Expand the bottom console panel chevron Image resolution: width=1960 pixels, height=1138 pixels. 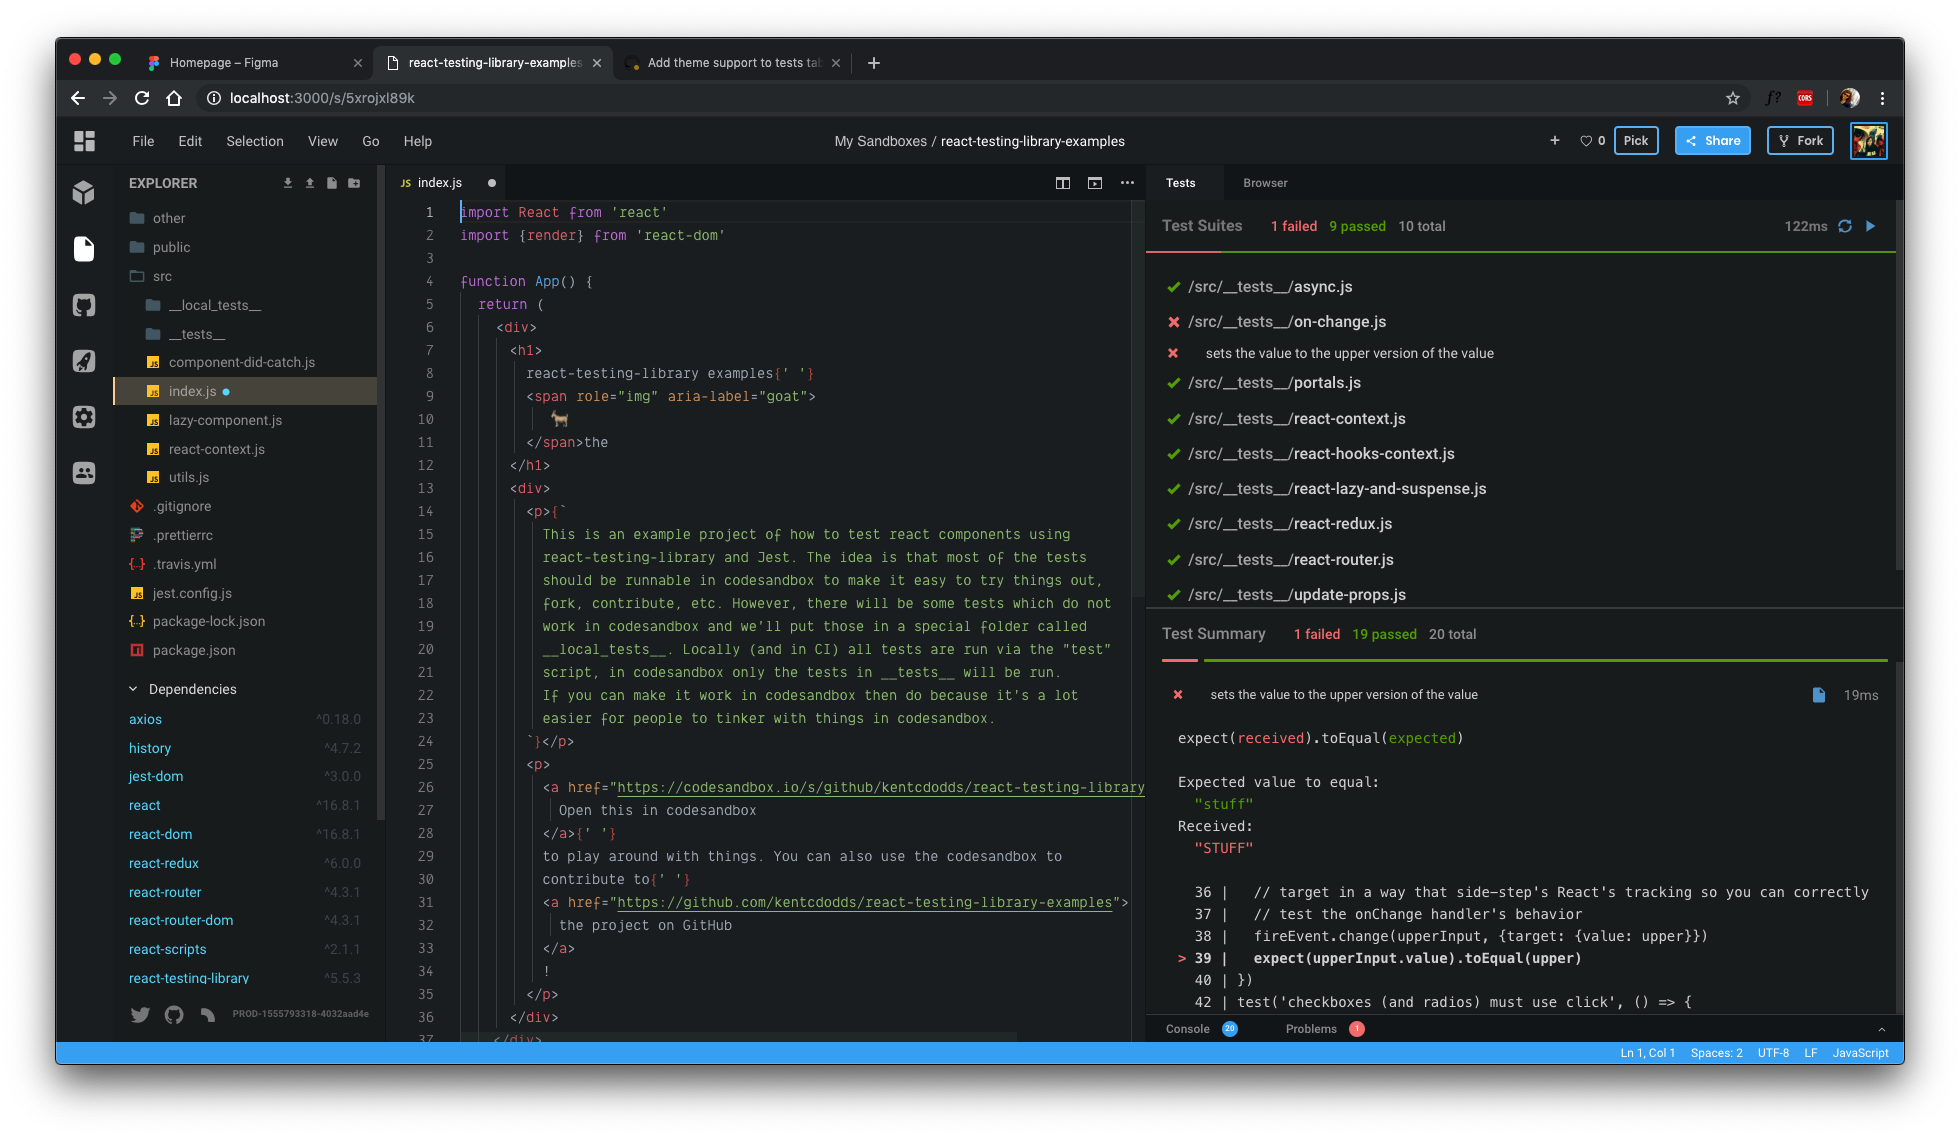coord(1881,1029)
